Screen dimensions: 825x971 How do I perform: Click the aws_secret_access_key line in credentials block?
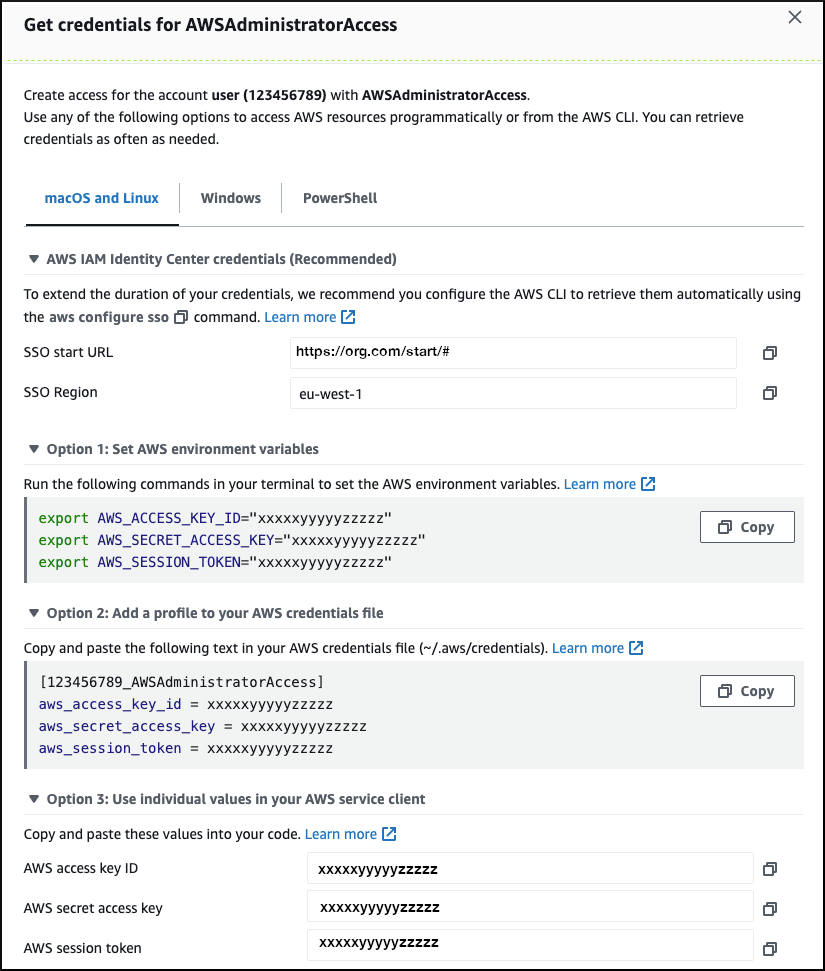(203, 726)
